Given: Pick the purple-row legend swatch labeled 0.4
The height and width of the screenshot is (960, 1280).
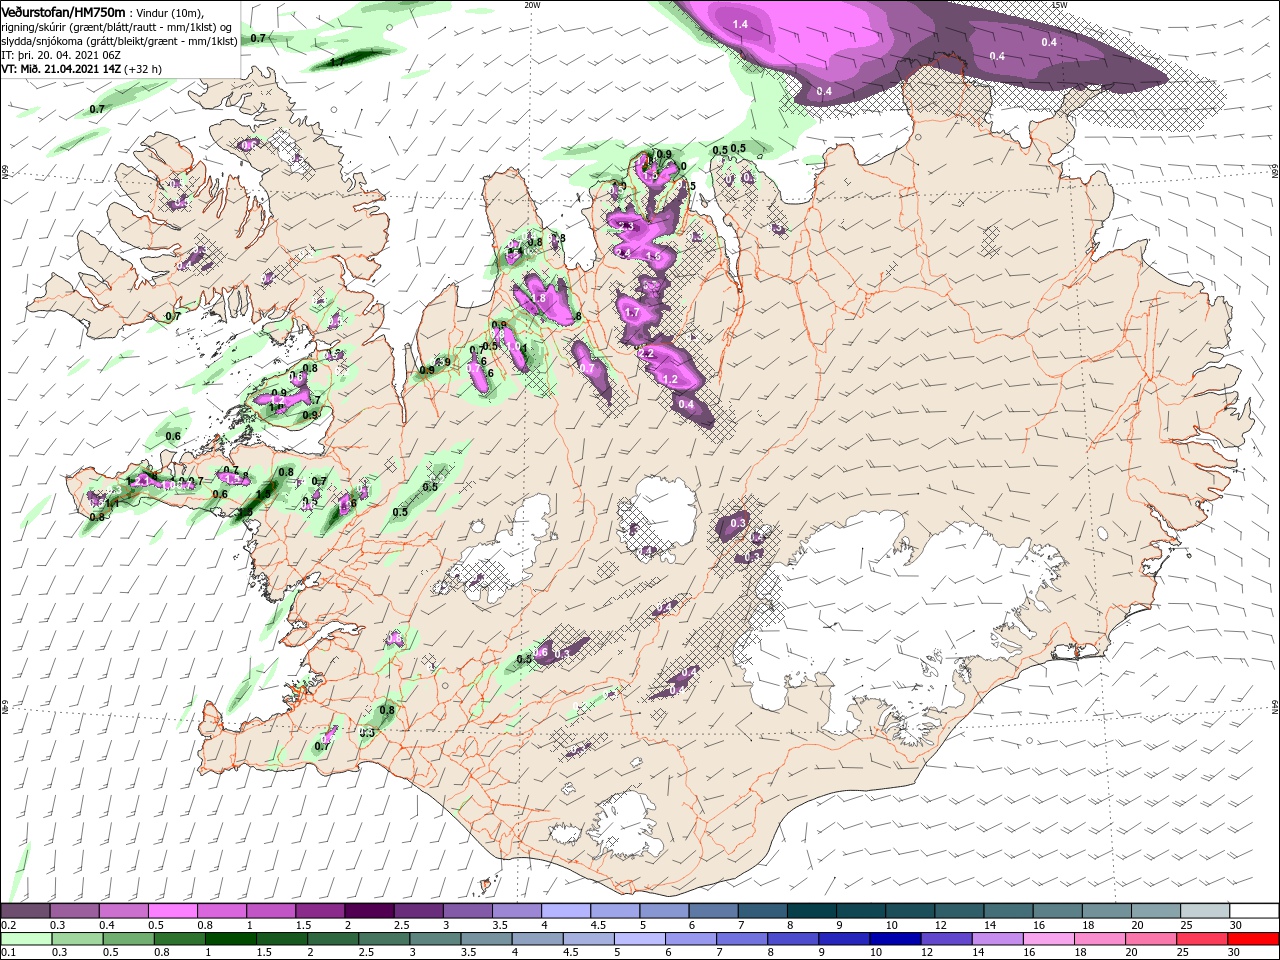Looking at the screenshot, I should 123,911.
